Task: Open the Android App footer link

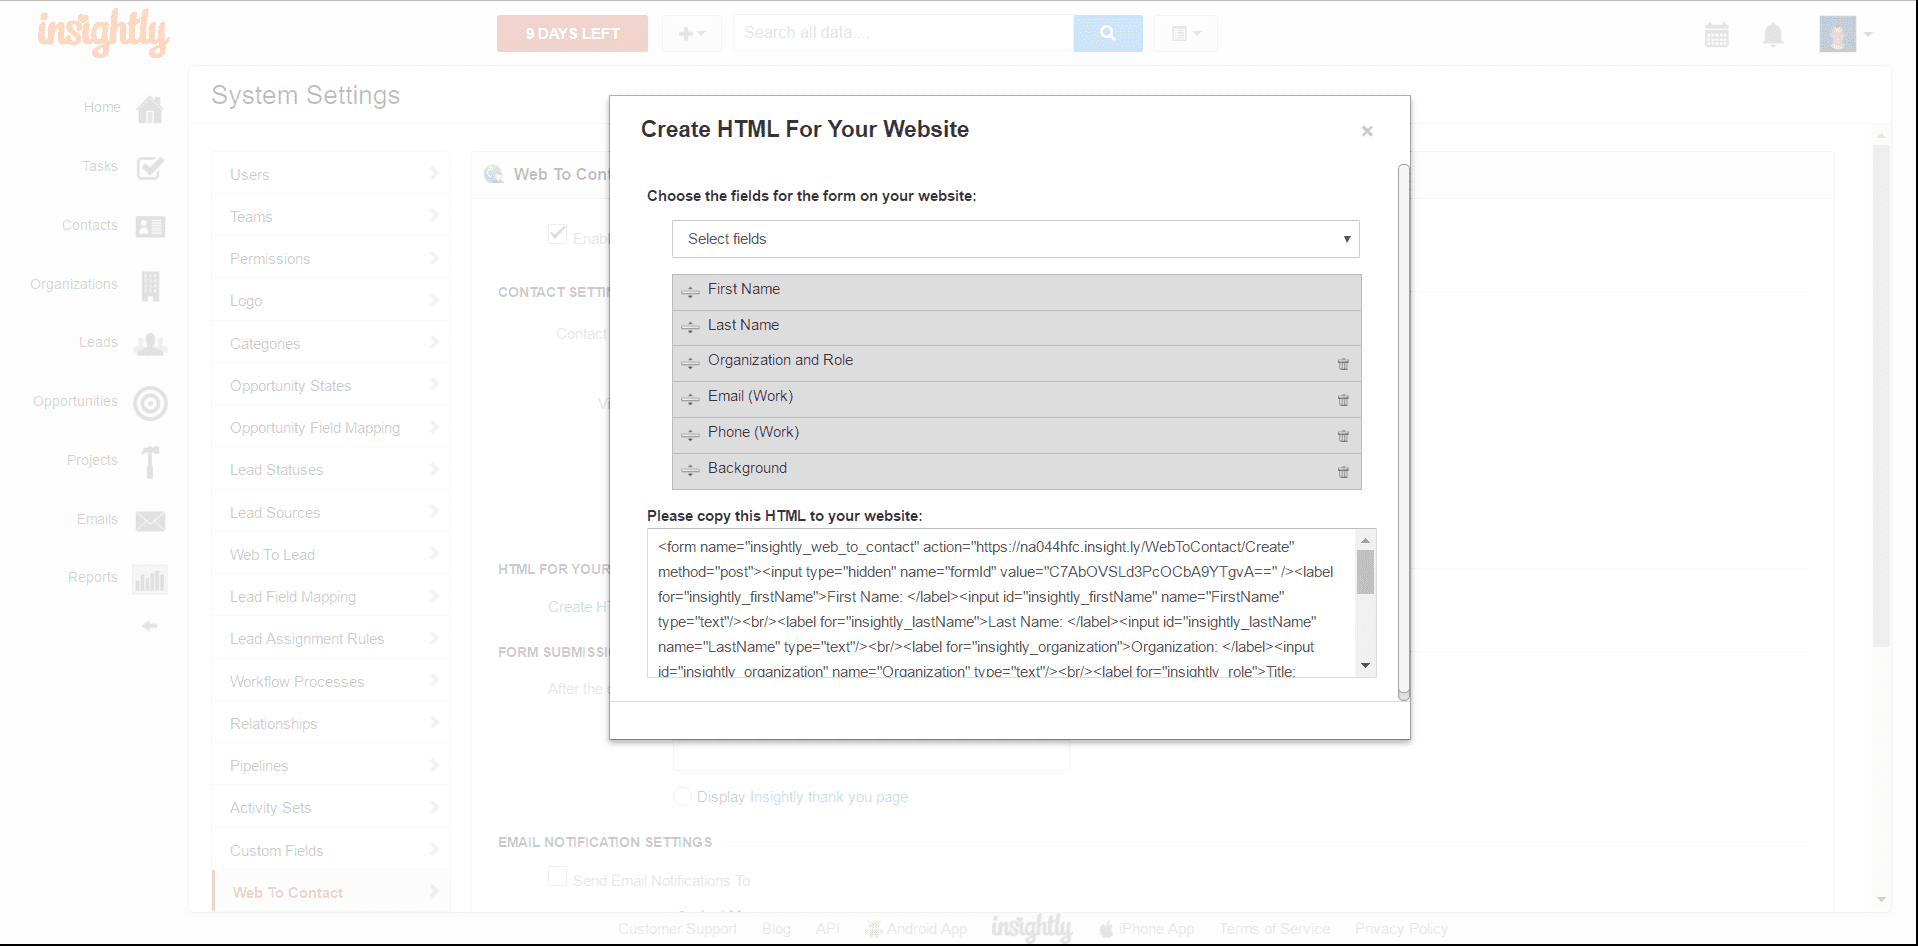Action: click(916, 929)
